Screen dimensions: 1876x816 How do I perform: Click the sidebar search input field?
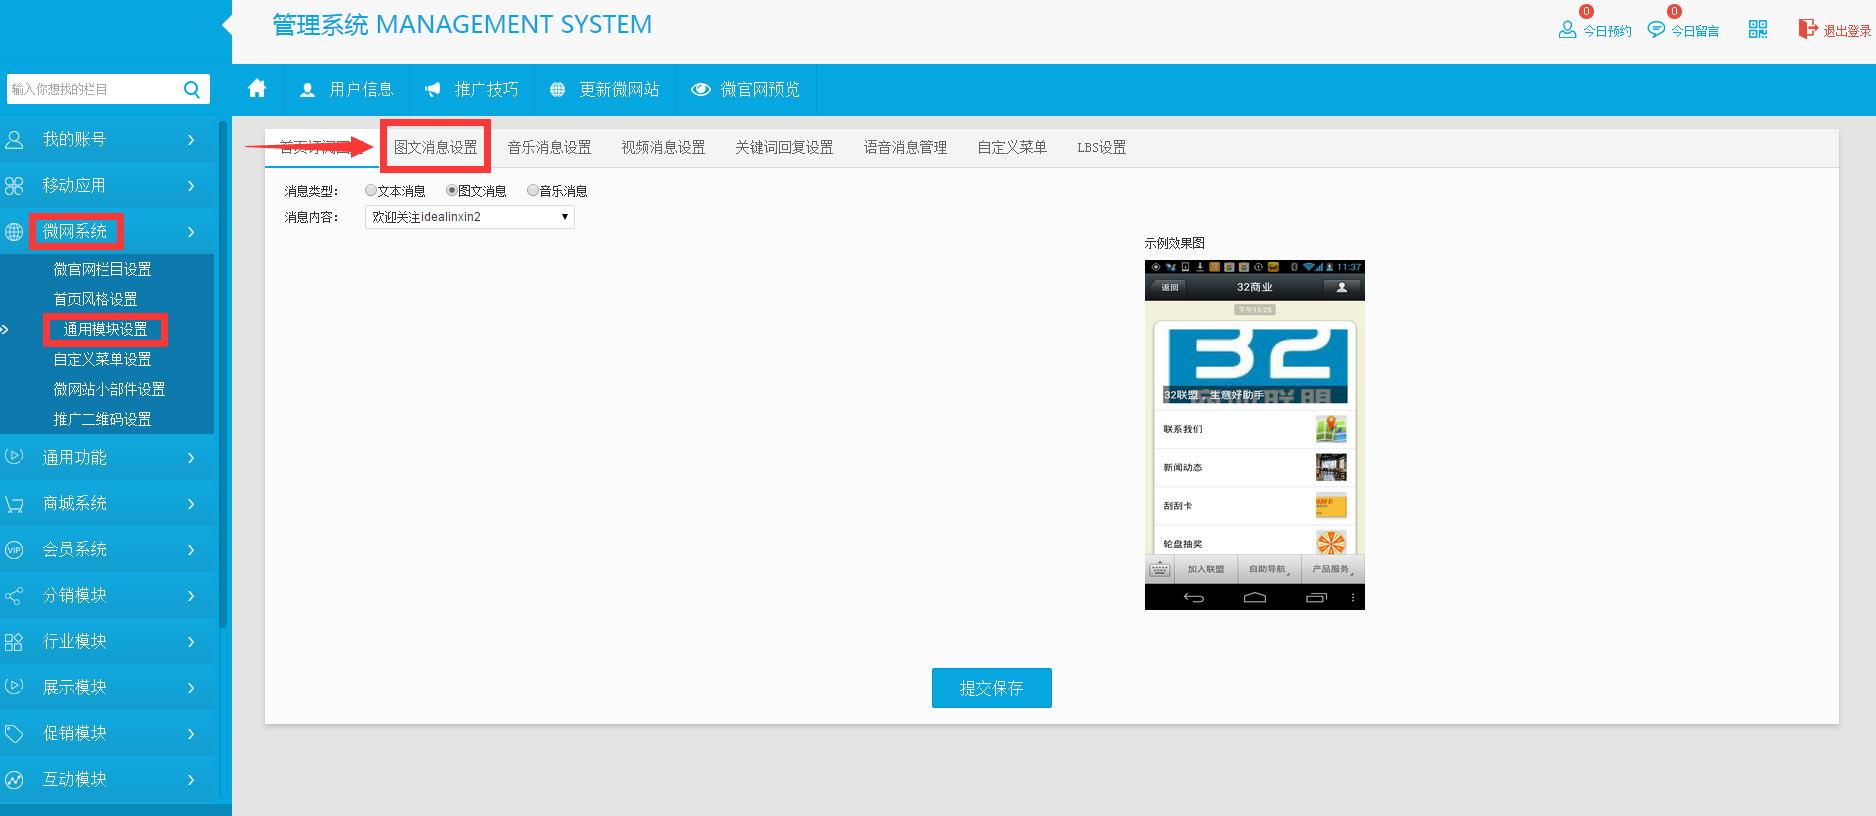[93, 89]
